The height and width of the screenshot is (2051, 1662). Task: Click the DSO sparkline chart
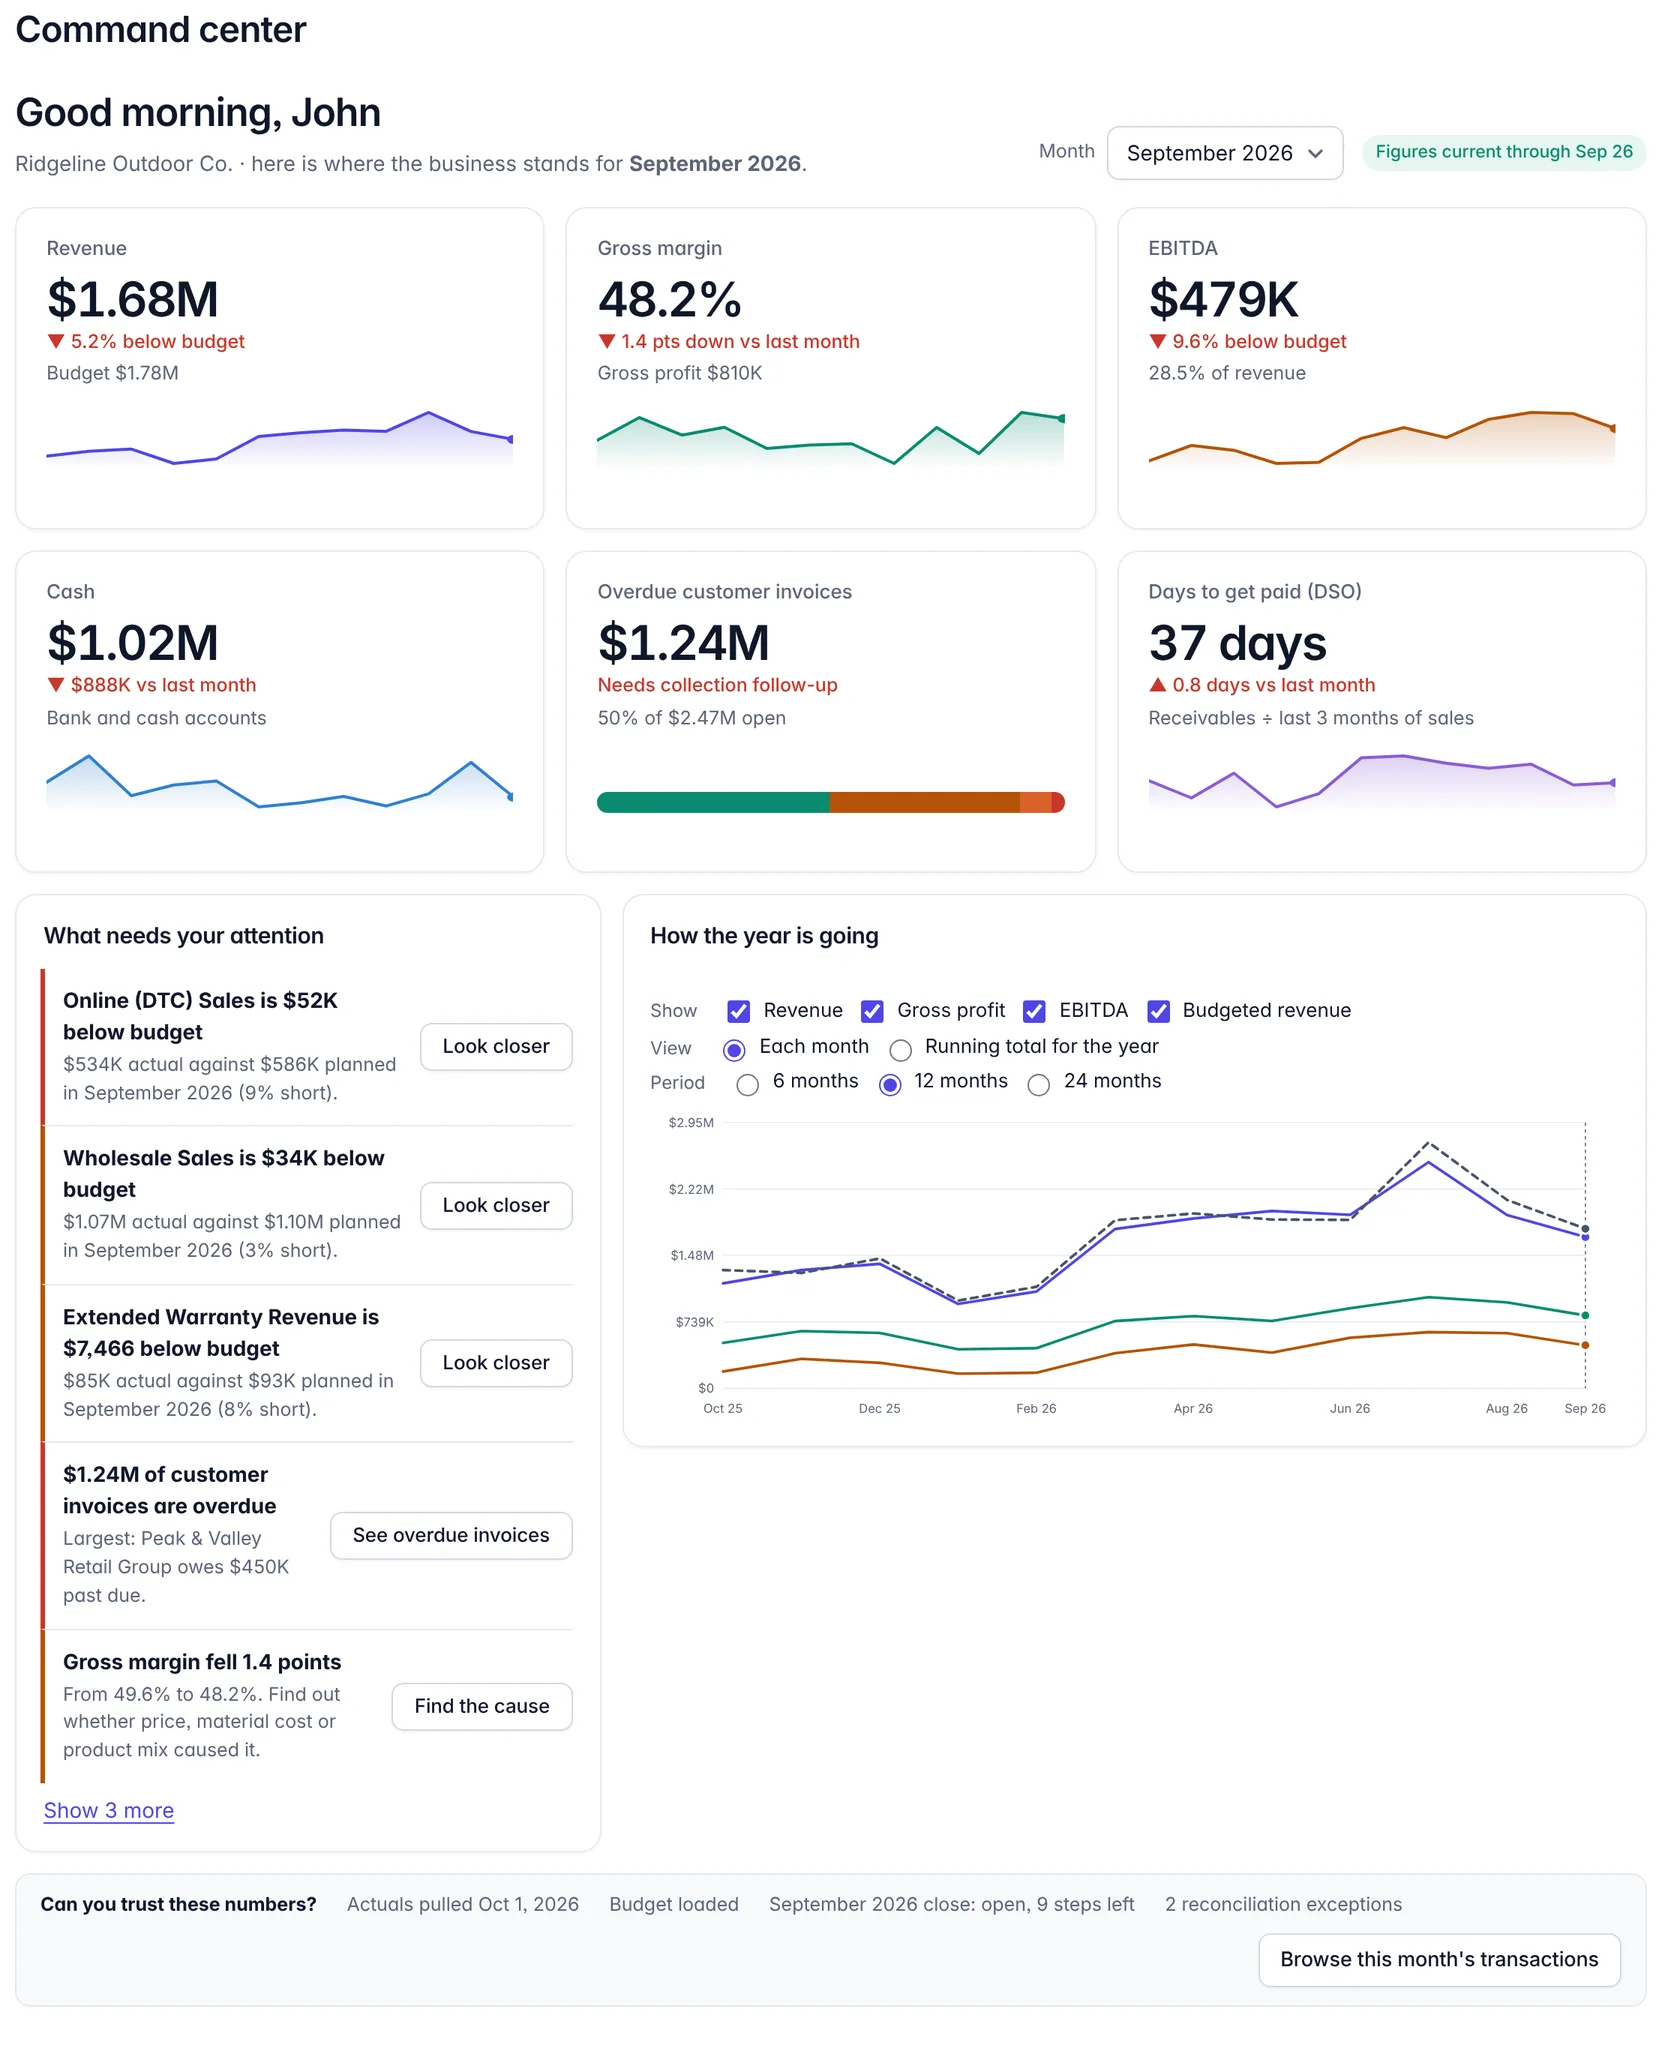1382,782
